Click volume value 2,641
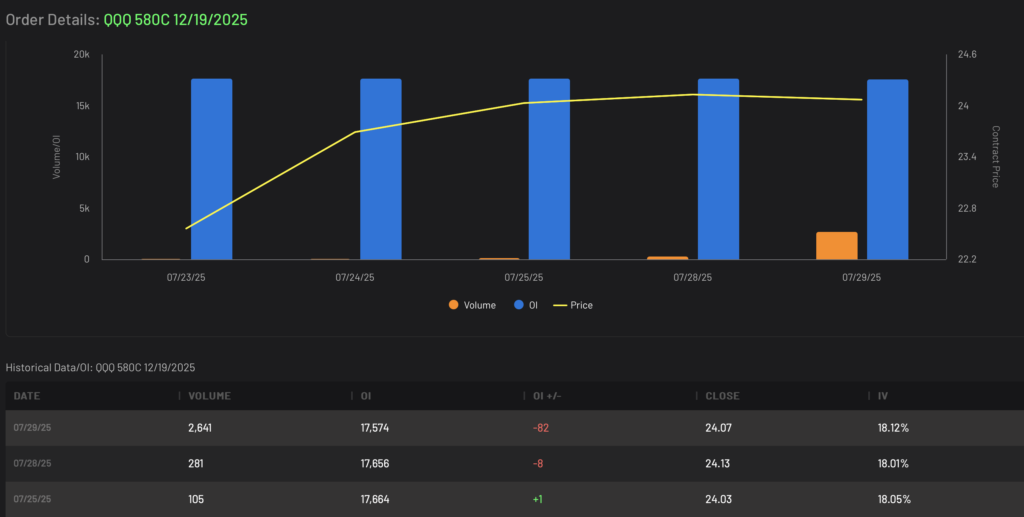The image size is (1024, 517). (x=200, y=428)
